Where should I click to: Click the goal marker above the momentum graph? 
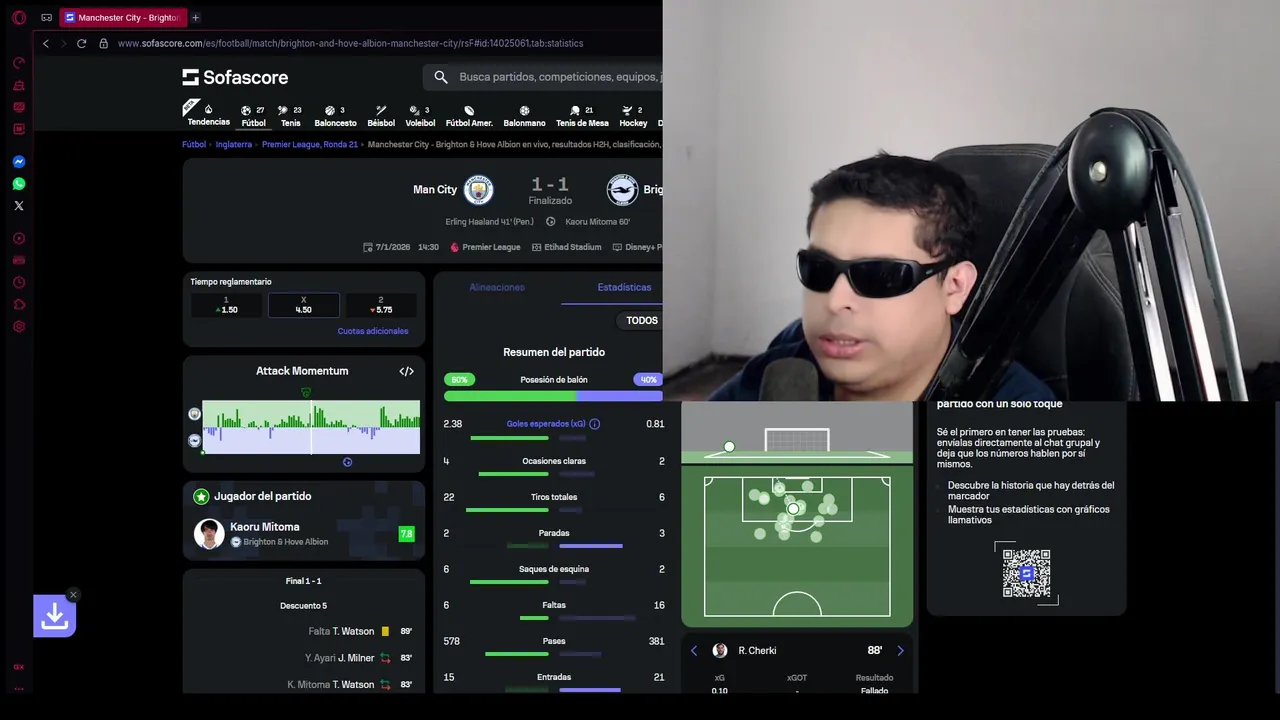306,393
